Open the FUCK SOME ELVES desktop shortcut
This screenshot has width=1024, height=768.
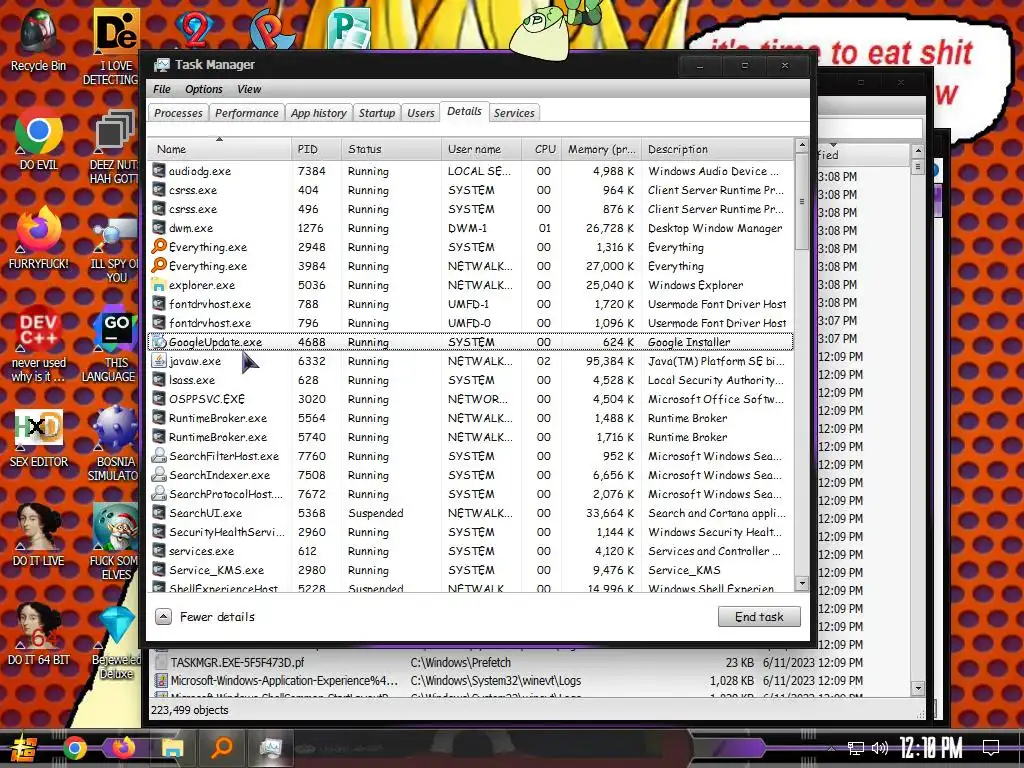point(114,542)
